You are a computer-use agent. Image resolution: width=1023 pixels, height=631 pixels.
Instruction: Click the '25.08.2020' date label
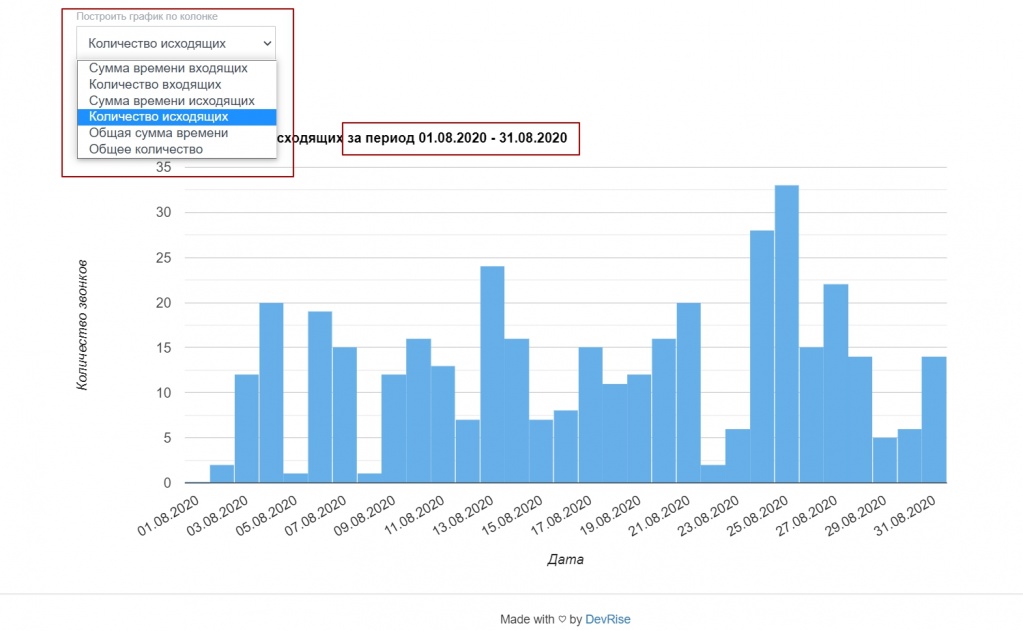[757, 516]
